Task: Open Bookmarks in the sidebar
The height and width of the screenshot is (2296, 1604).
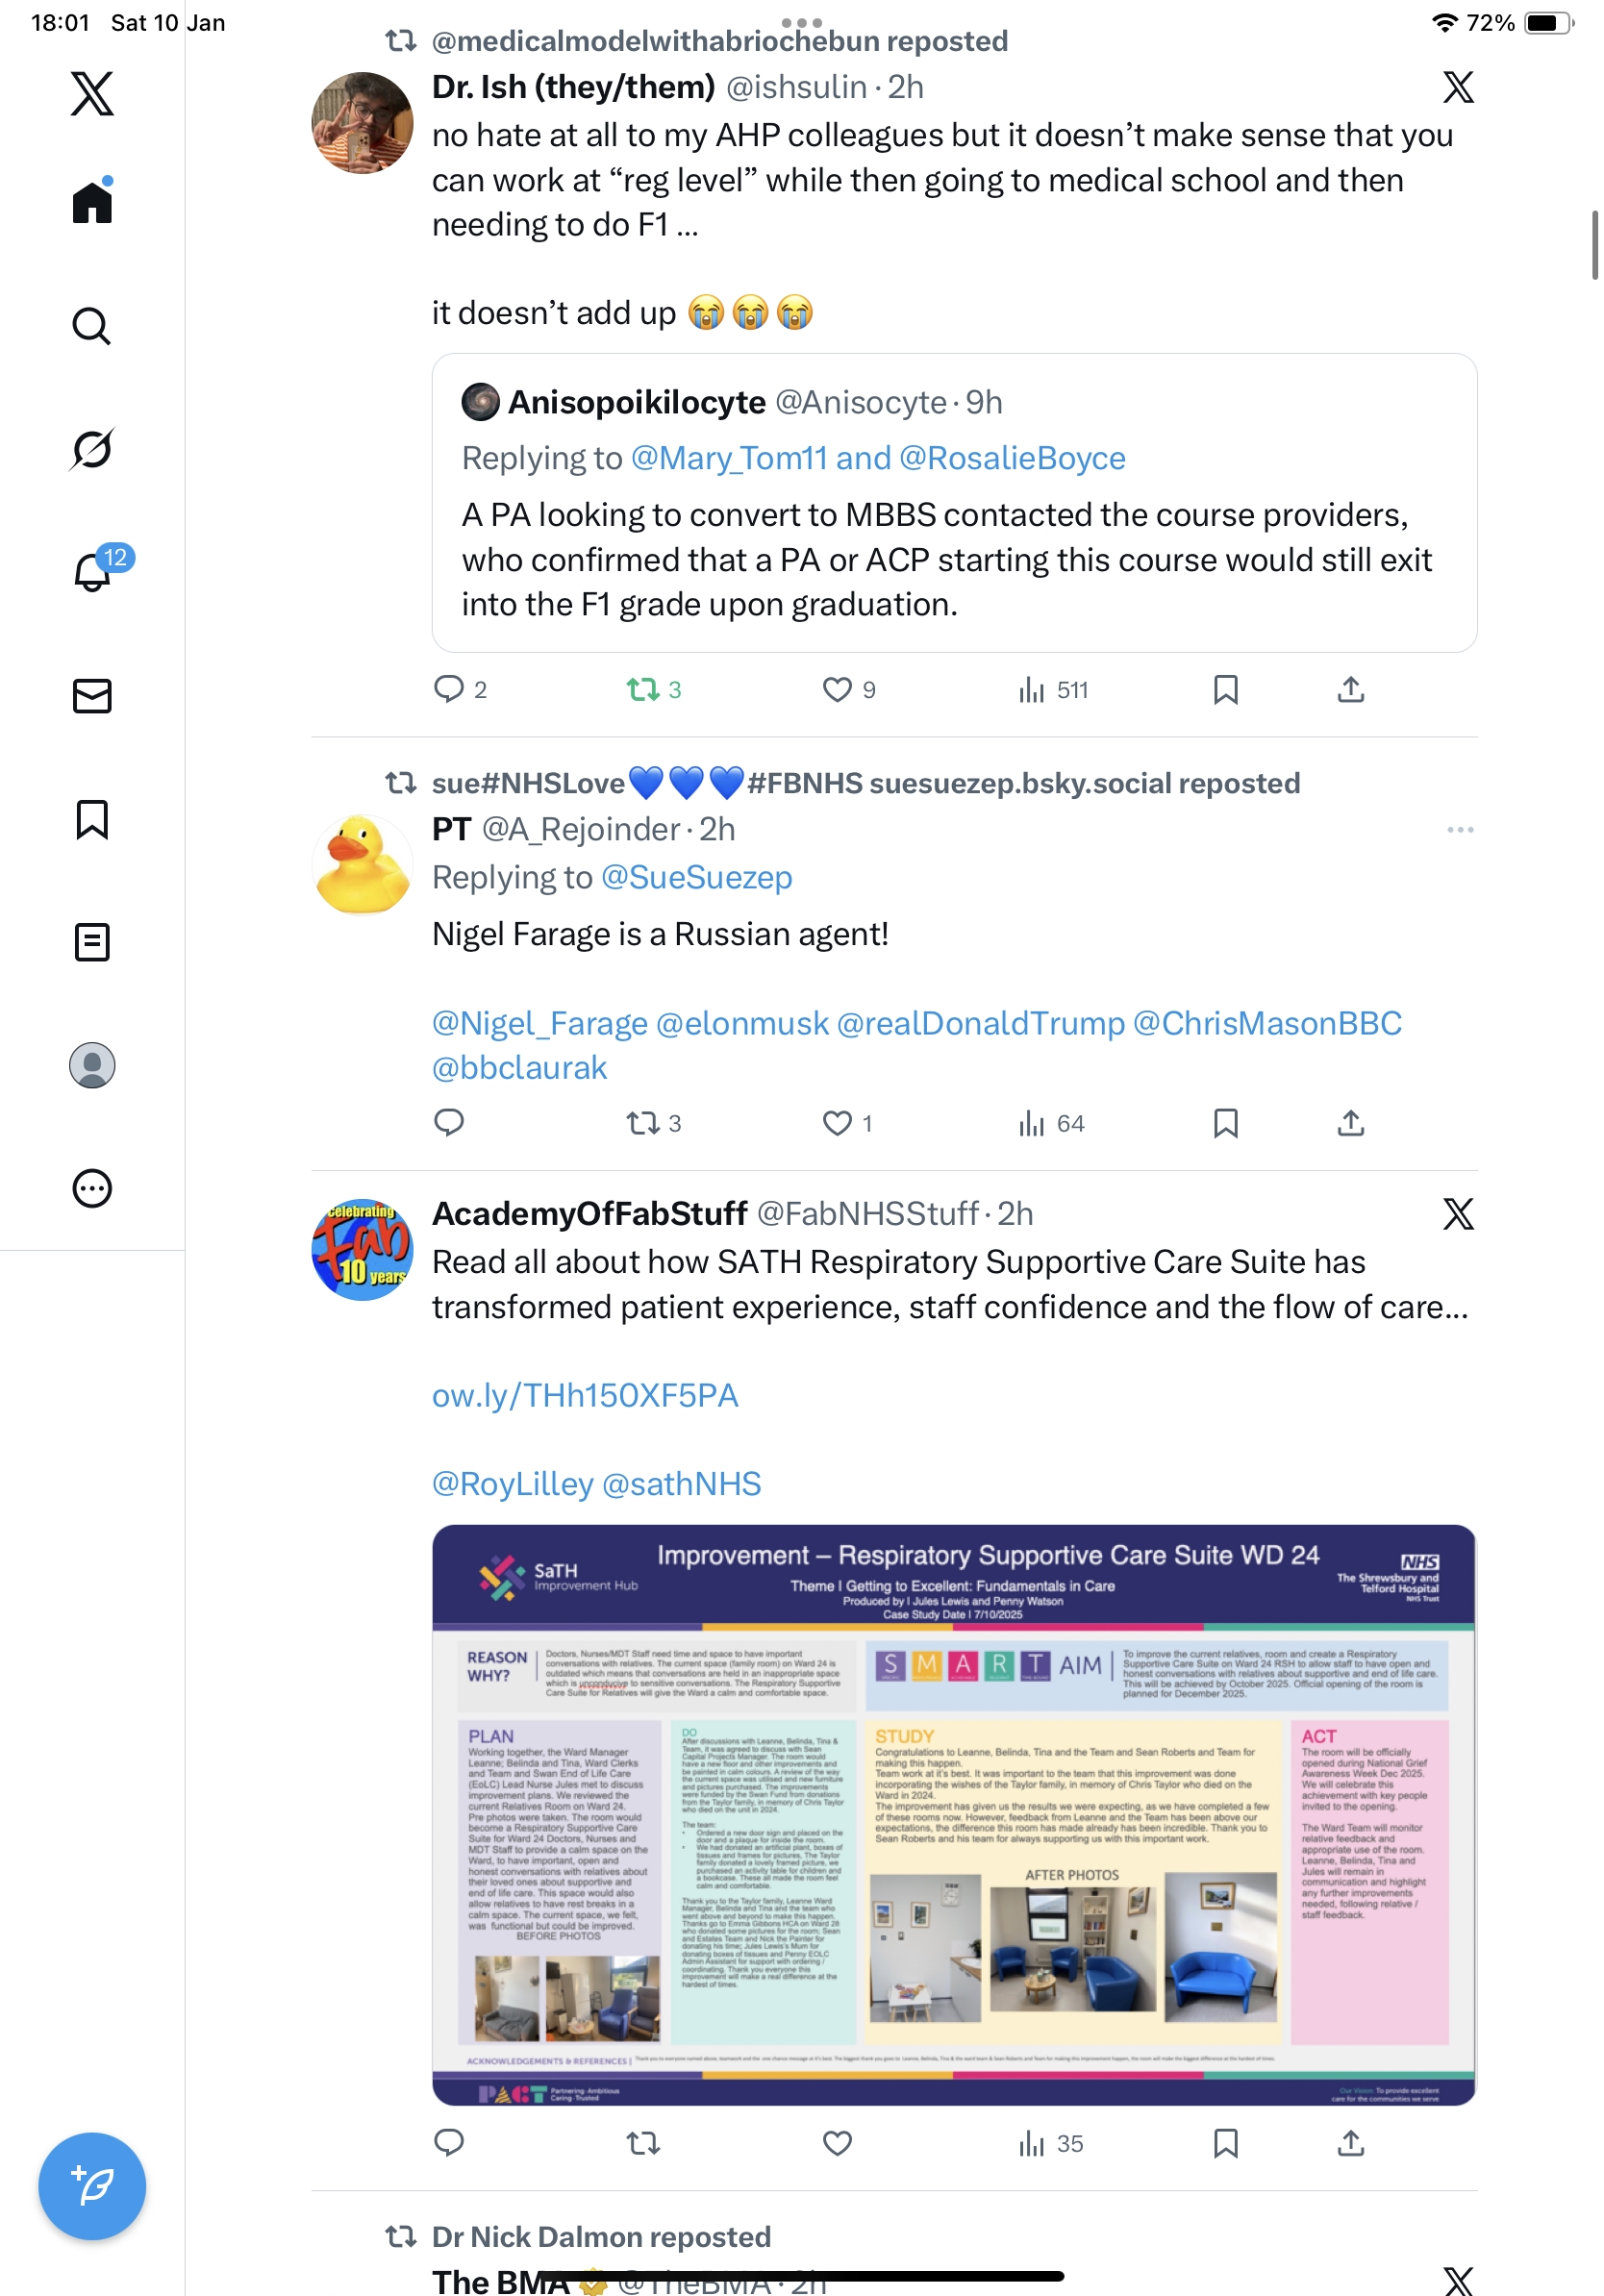Action: tap(92, 819)
